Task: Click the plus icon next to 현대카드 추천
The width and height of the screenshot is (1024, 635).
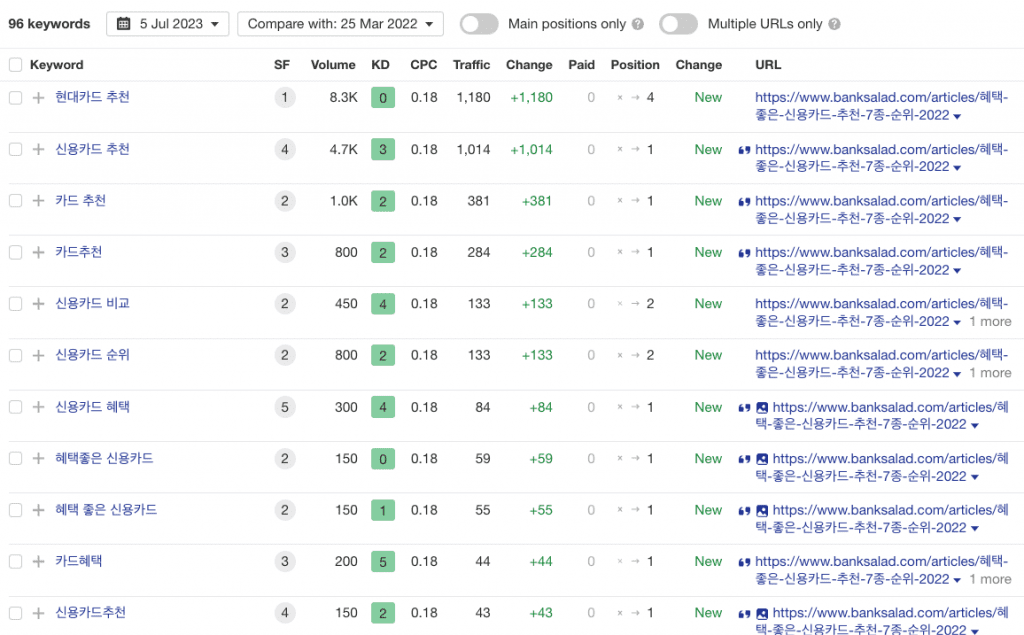Action: [39, 98]
